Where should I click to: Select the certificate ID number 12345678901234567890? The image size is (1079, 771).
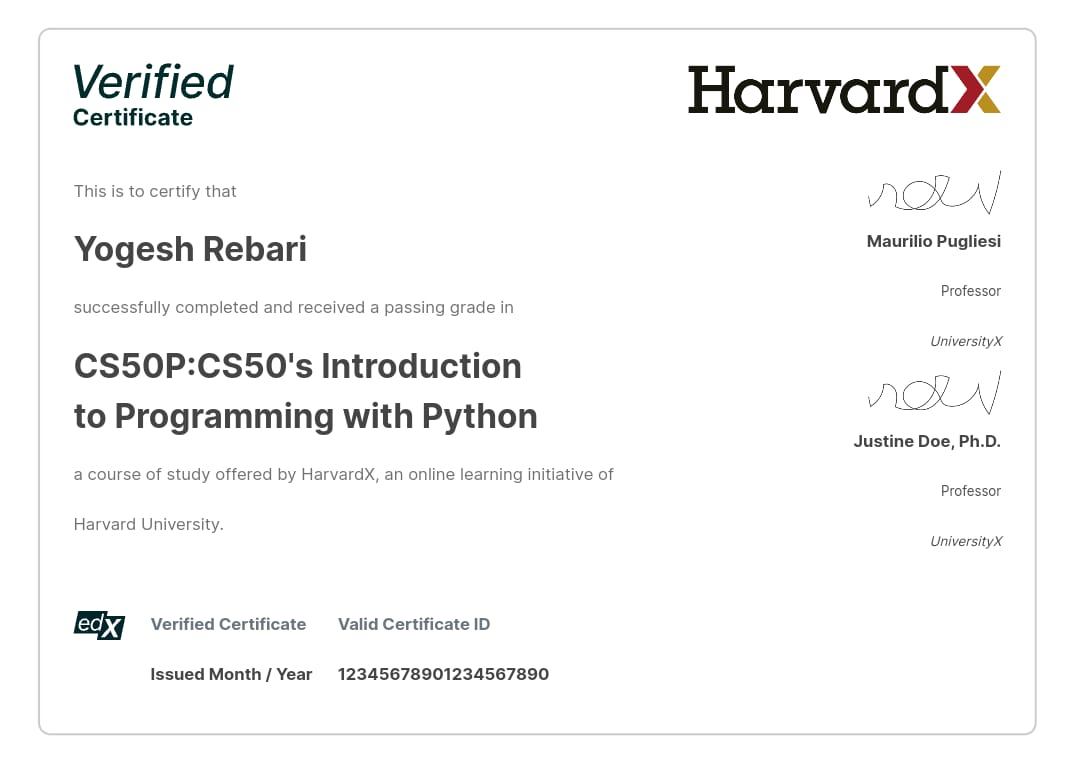(443, 675)
